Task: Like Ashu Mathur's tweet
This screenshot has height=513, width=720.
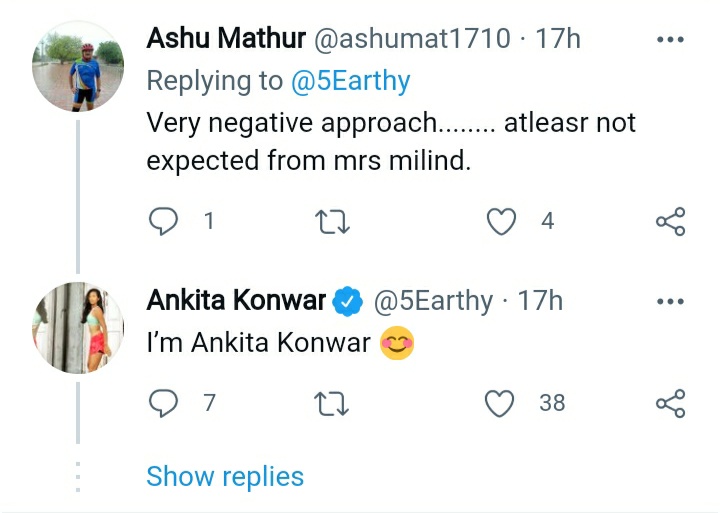Action: 500,221
